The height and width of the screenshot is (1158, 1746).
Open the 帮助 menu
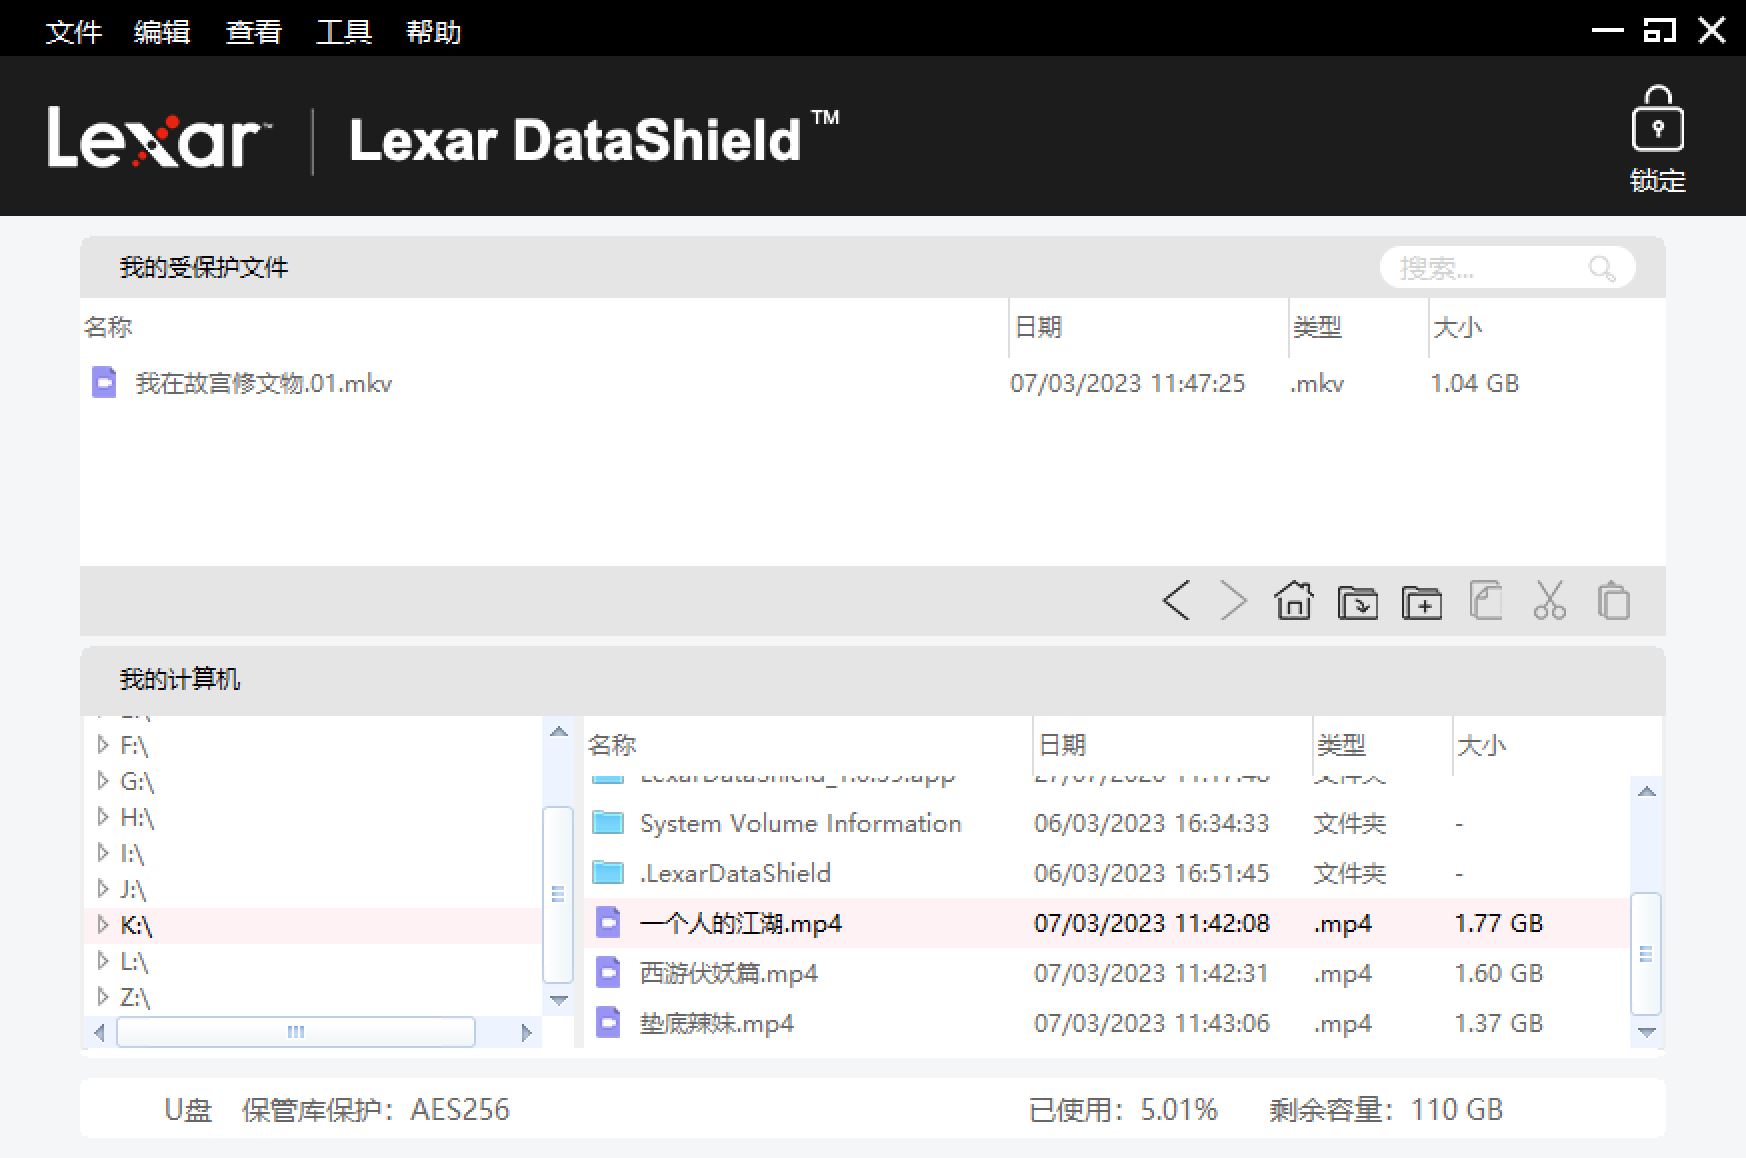(x=433, y=32)
